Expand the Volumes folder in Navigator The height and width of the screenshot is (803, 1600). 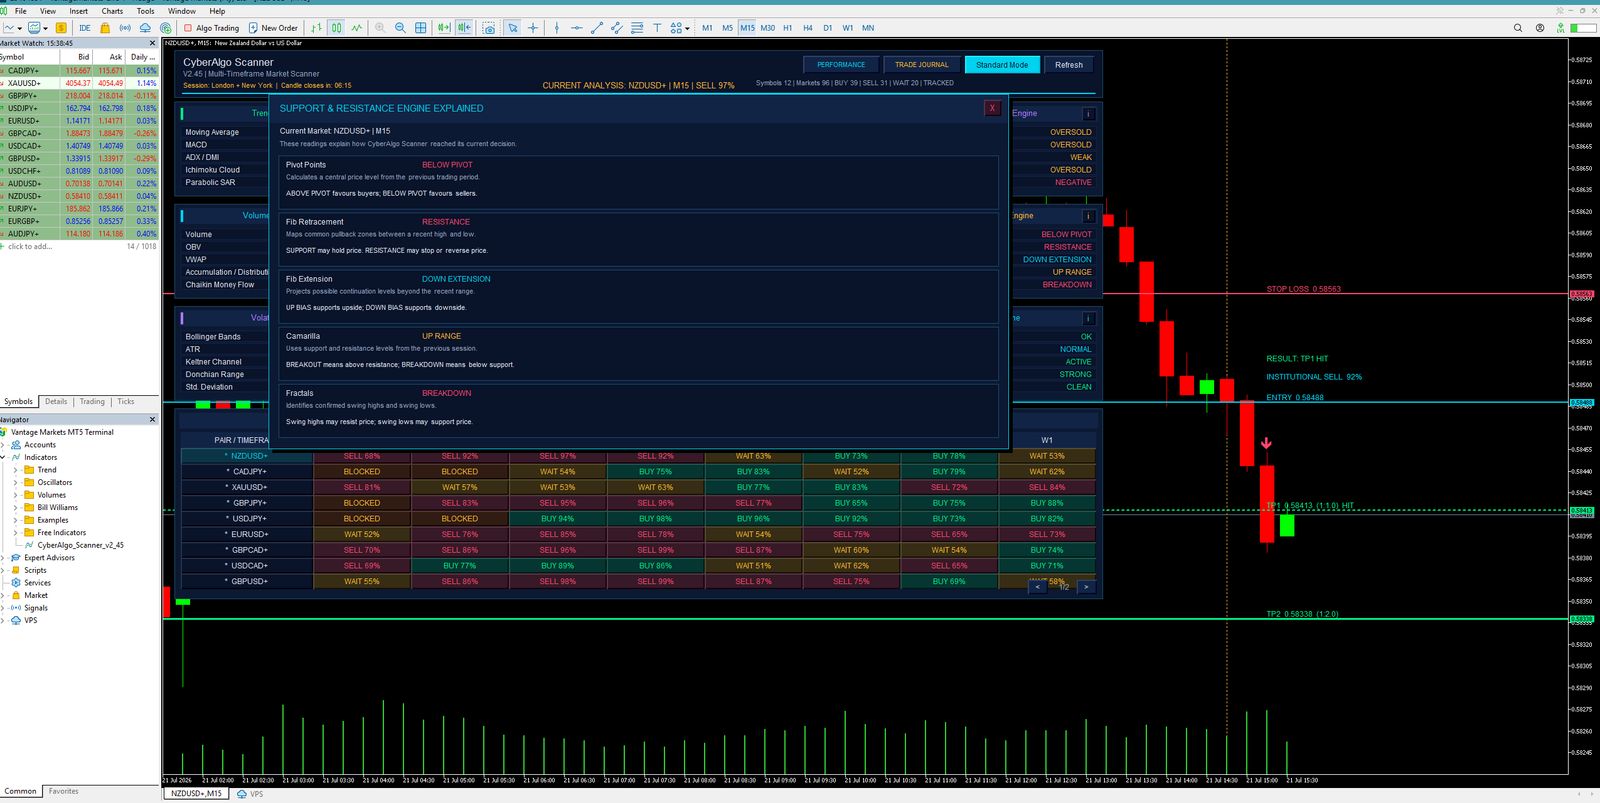(16, 495)
